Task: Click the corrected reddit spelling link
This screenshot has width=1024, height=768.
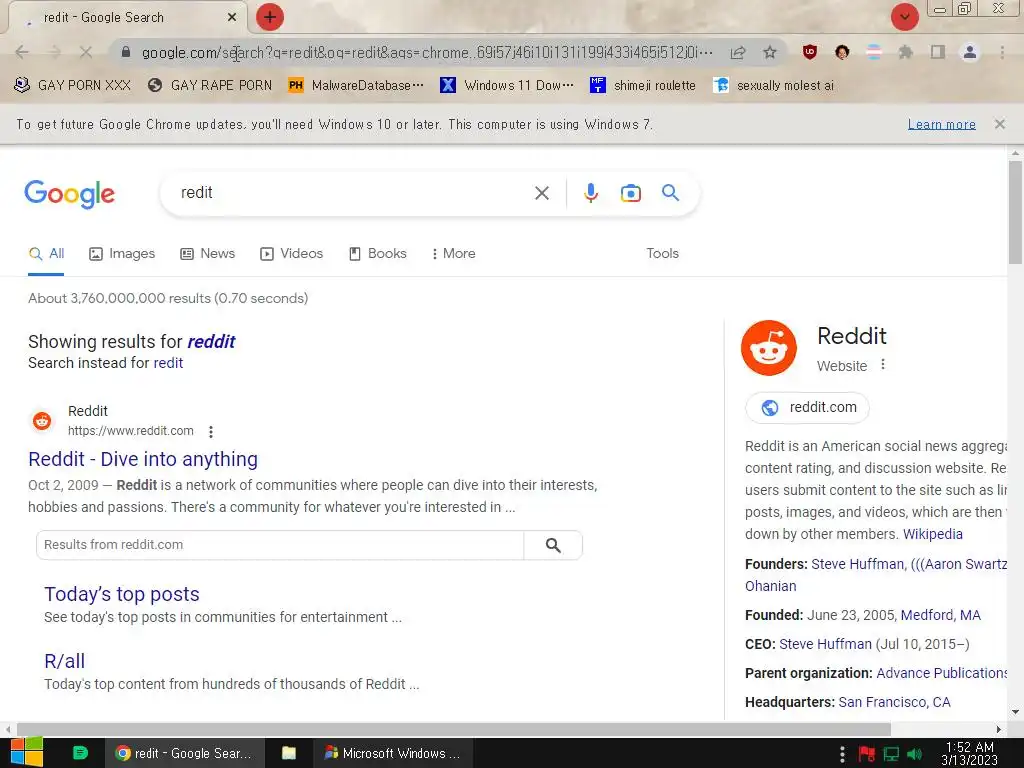Action: click(211, 342)
